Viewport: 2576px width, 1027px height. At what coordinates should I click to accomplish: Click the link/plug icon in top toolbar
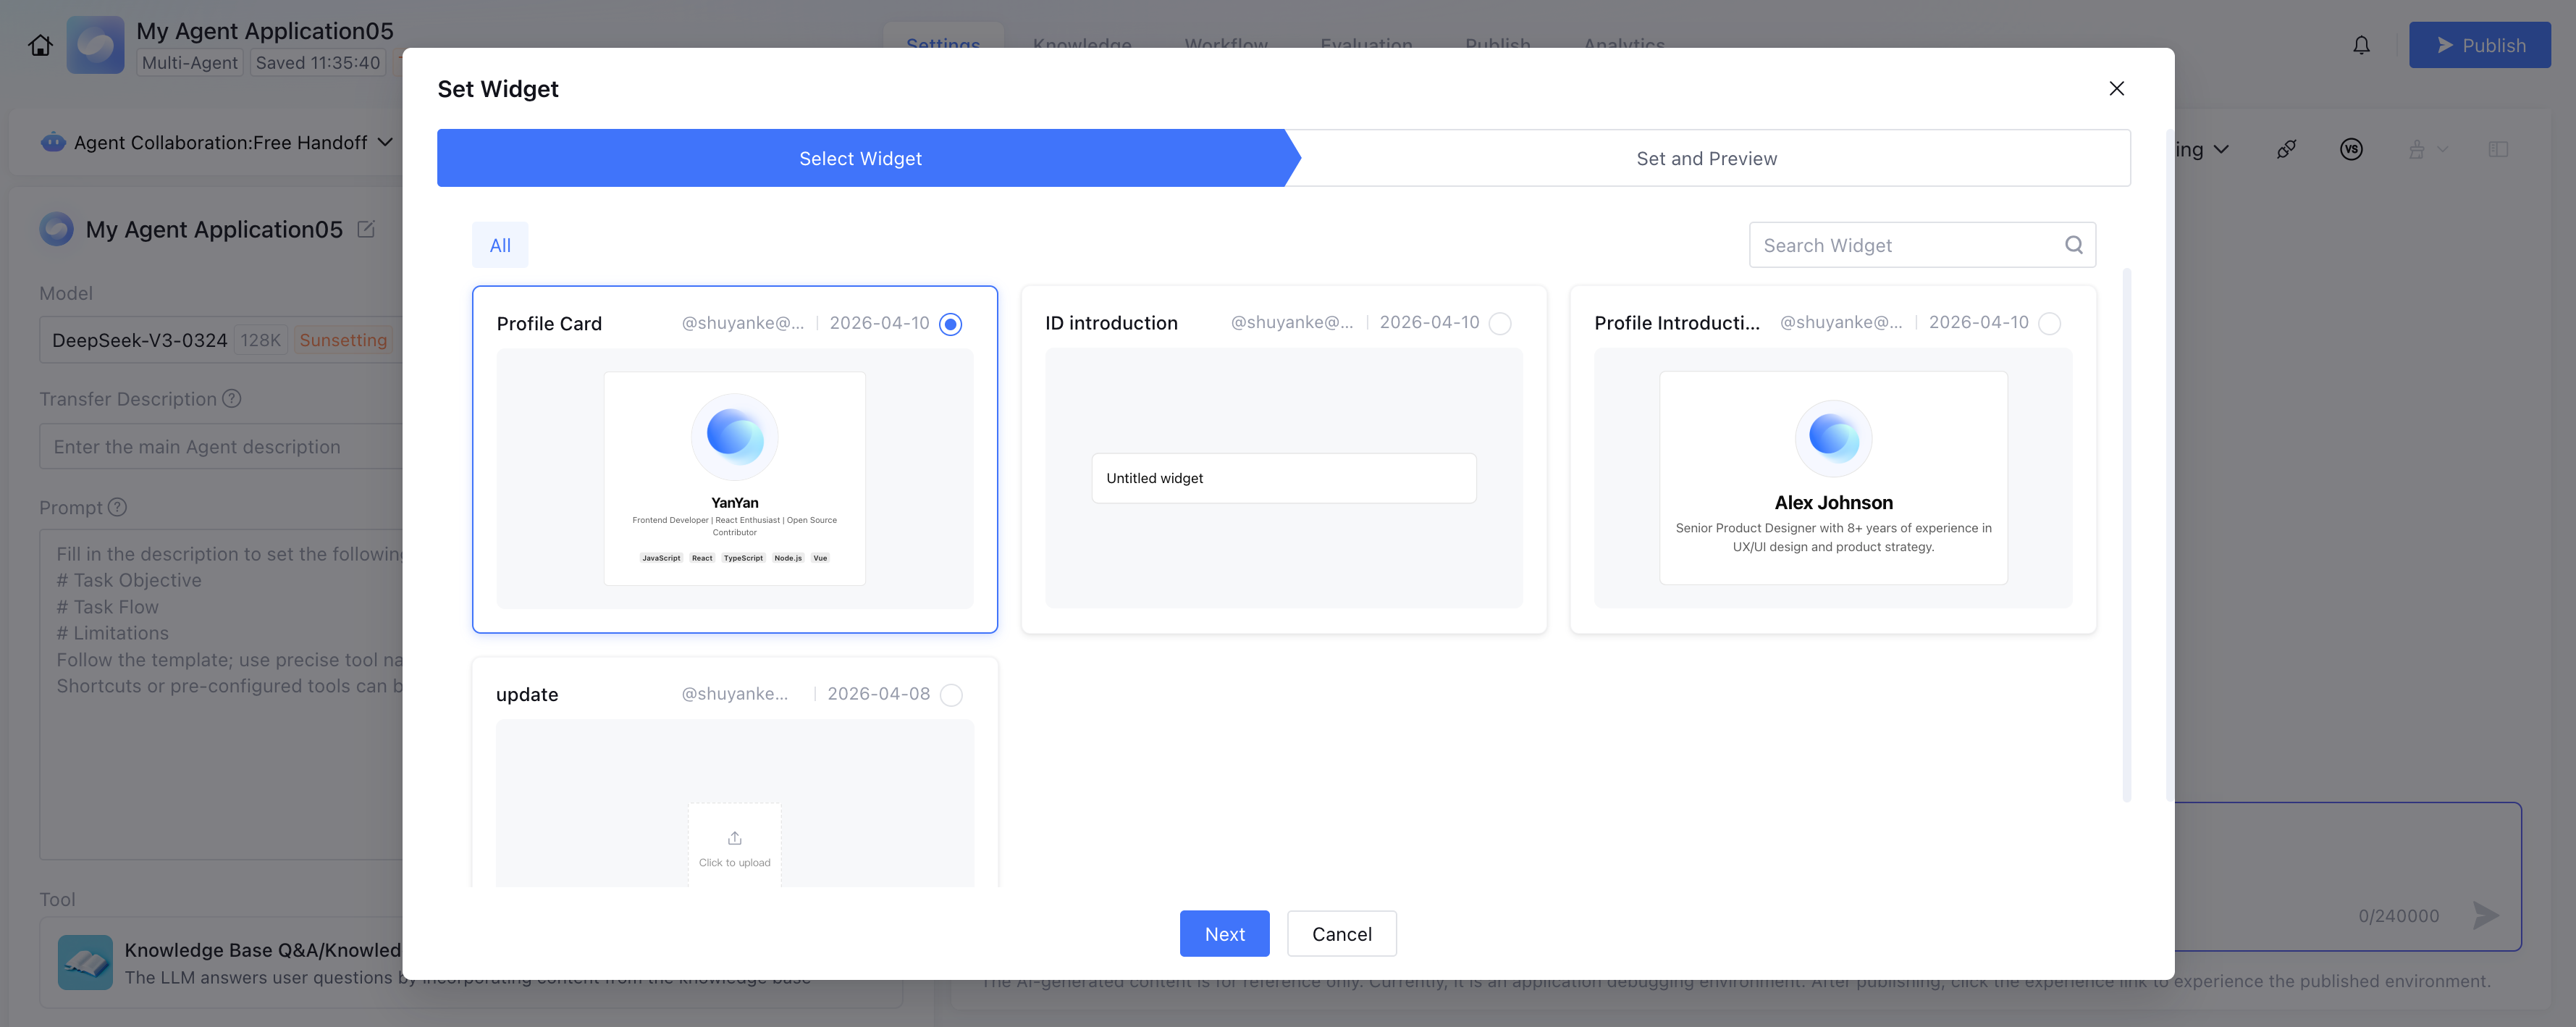[2286, 149]
